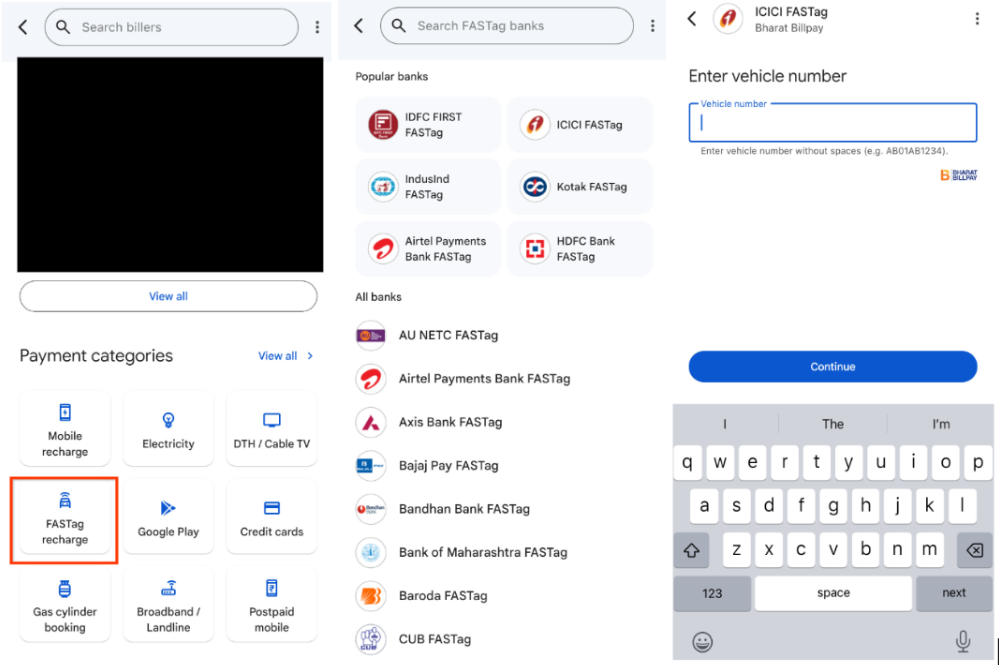Select Bajaj Pay FASTag from list
This screenshot has width=999, height=665.
[503, 466]
